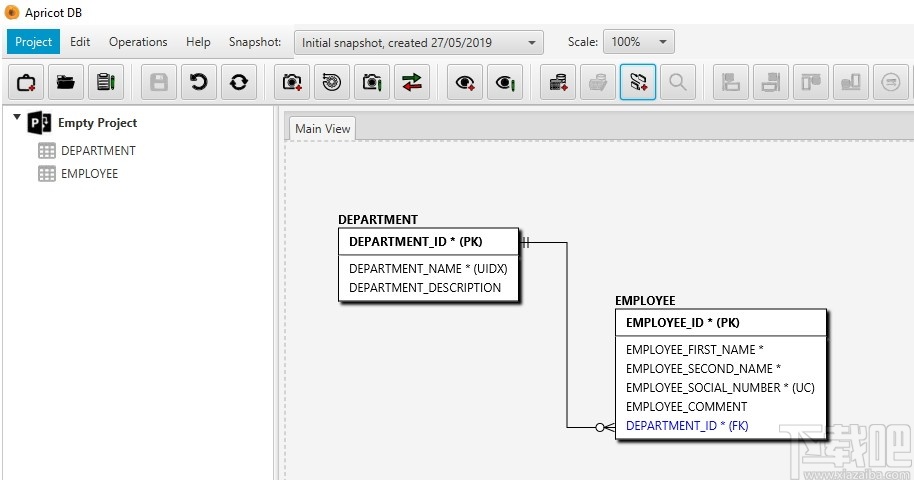Click the circular snapshot lens icon

332,82
